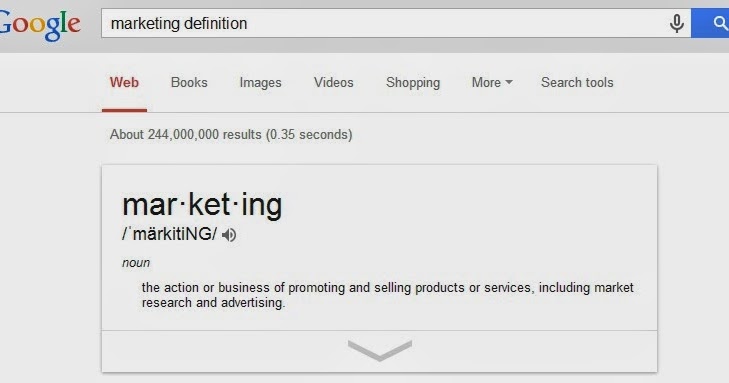The height and width of the screenshot is (383, 729).
Task: Click the mar·ket·ing headword
Action: [202, 205]
